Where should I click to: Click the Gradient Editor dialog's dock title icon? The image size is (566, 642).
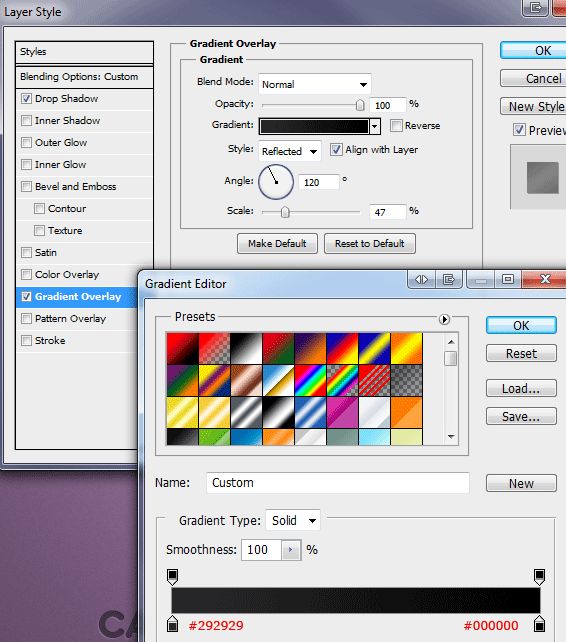coord(449,279)
